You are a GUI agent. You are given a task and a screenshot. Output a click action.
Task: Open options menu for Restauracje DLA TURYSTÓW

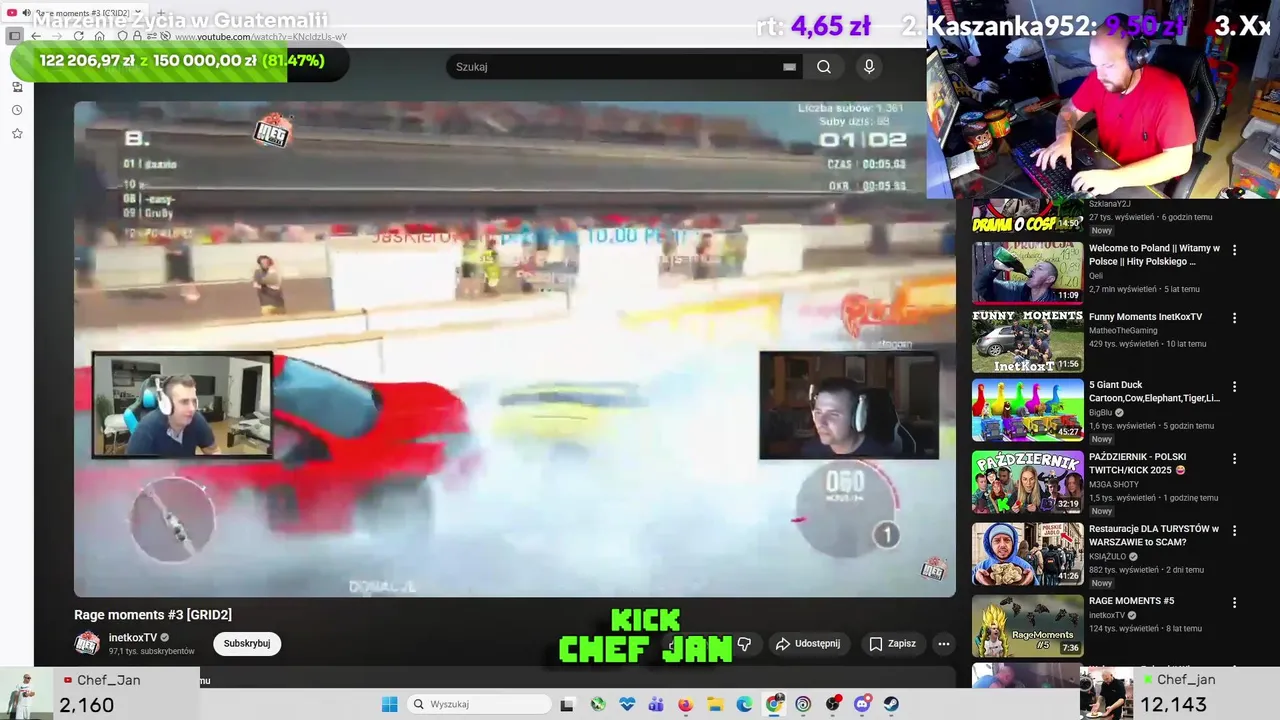(x=1234, y=530)
